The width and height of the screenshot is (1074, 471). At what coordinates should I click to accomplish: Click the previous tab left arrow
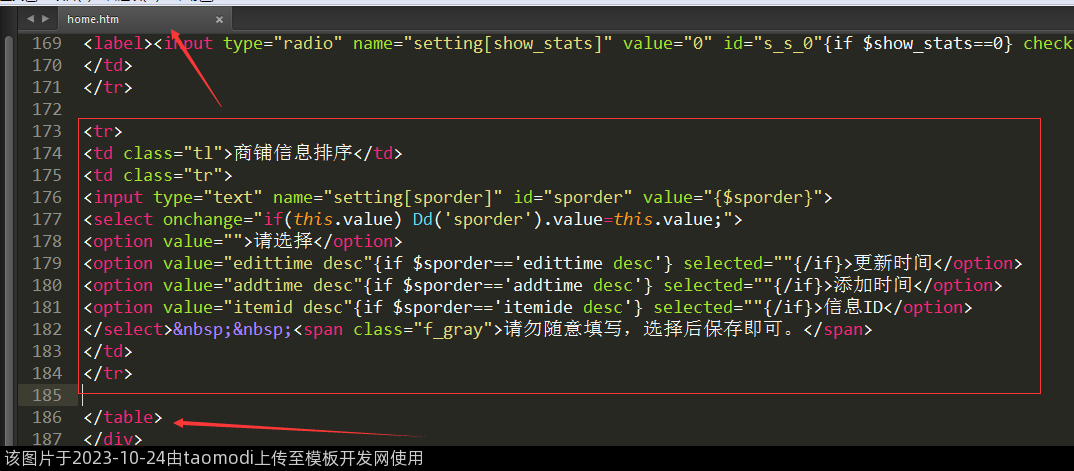[29, 19]
